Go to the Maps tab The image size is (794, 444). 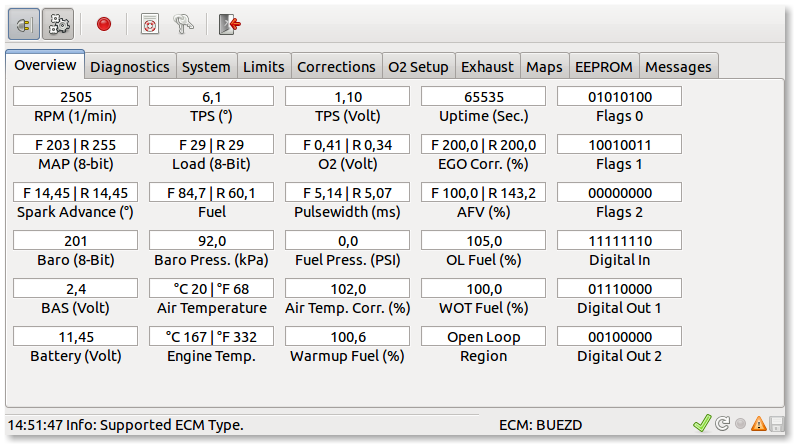point(544,67)
